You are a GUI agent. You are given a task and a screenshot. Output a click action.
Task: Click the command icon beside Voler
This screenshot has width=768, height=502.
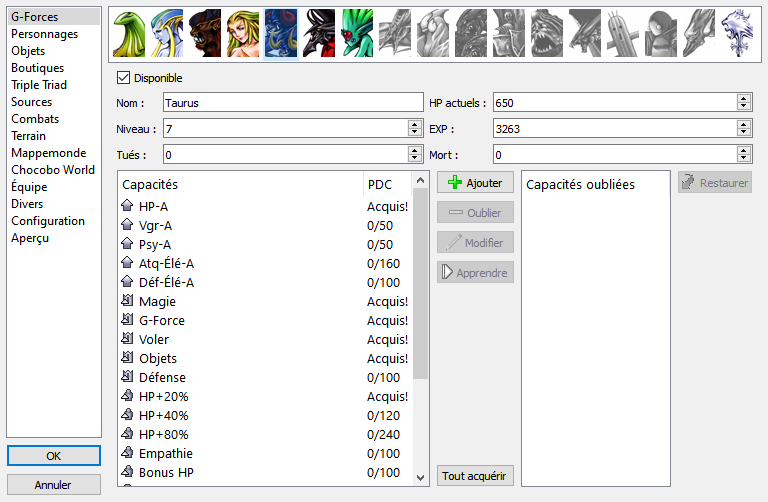click(127, 338)
